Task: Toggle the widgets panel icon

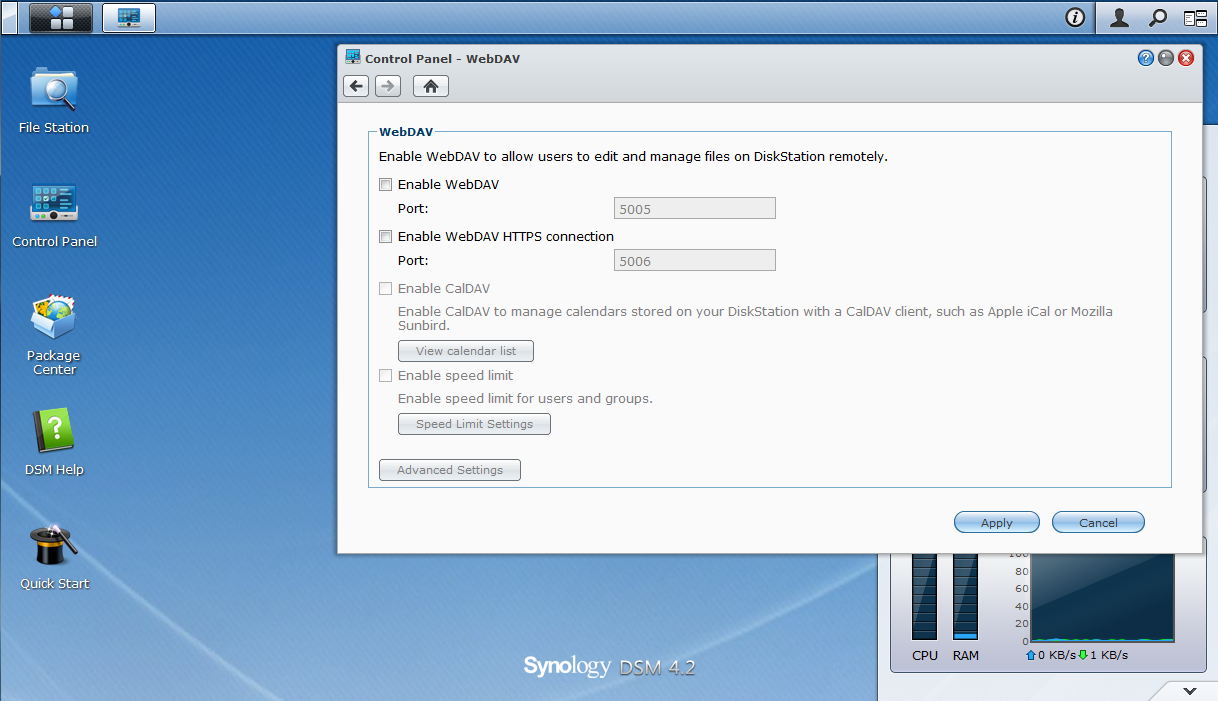Action: point(1195,17)
